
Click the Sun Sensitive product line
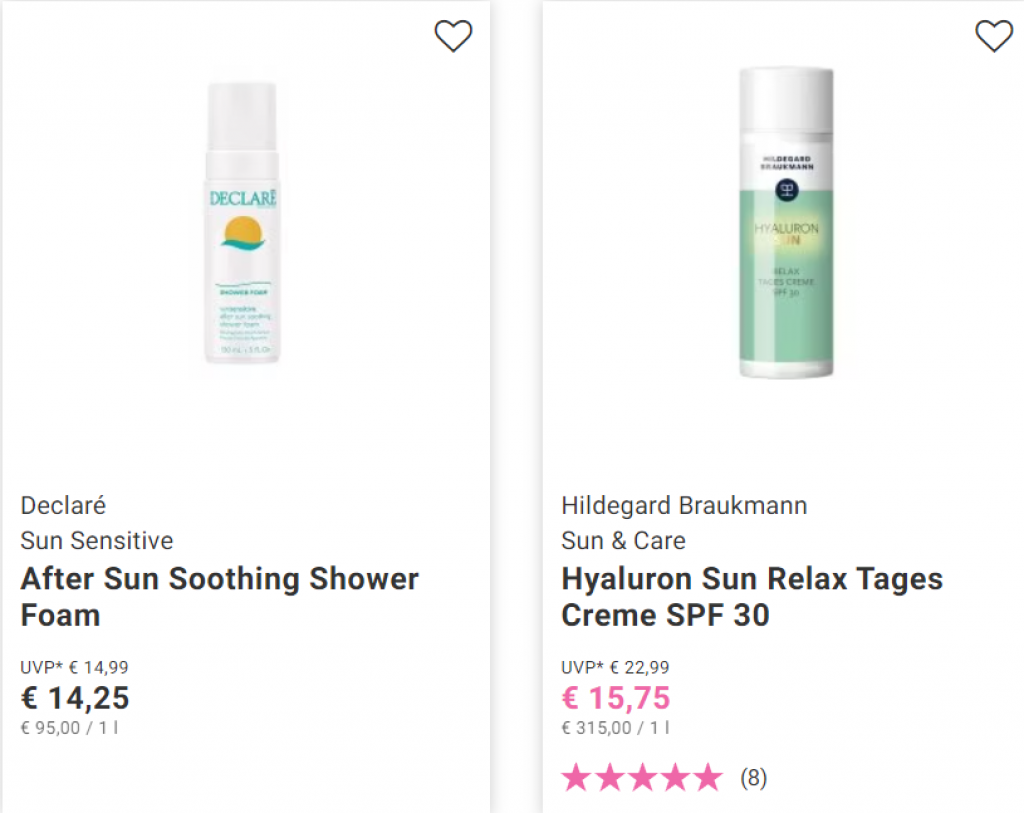click(x=97, y=541)
